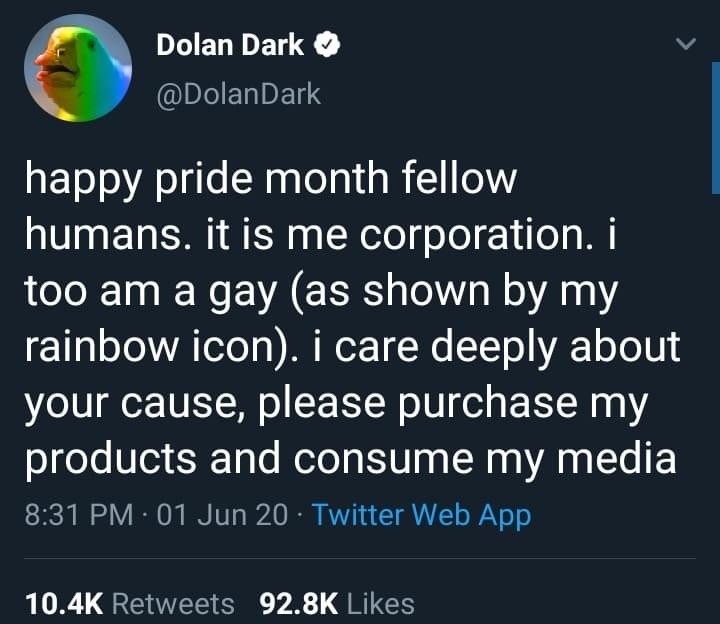720x624 pixels.
Task: Visit the @DolanDark handle
Action: [238, 93]
